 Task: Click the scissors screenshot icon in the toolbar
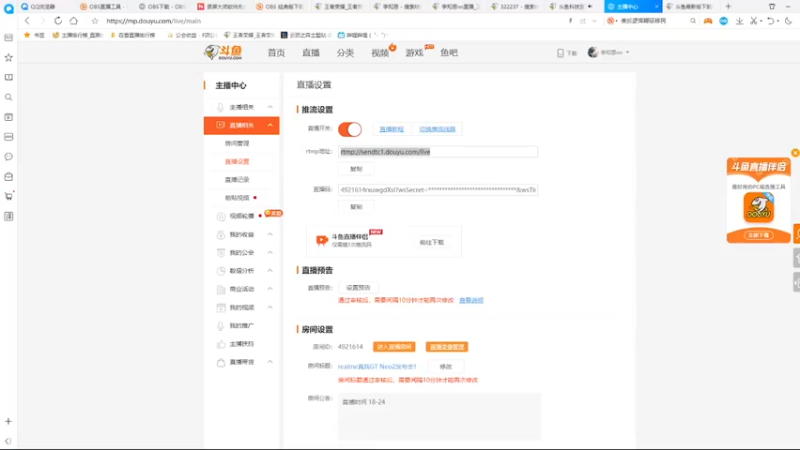754,21
